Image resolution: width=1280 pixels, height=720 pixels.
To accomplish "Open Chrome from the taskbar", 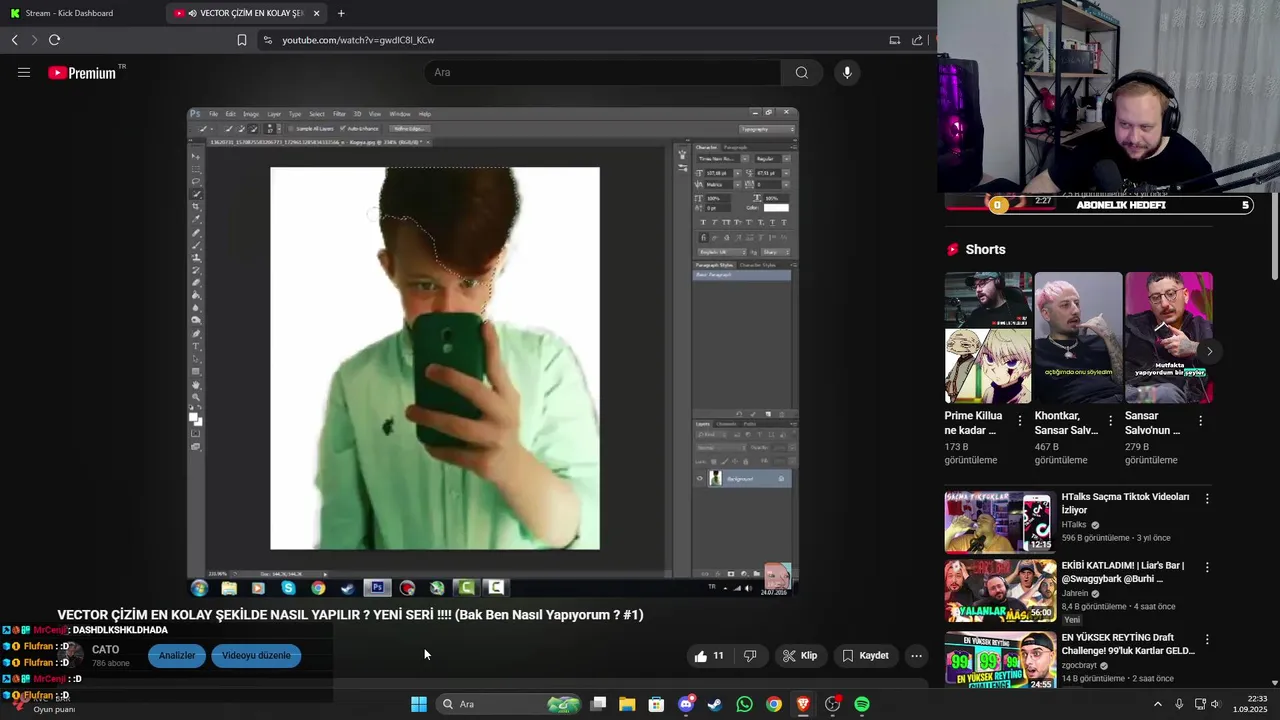I will [x=774, y=704].
